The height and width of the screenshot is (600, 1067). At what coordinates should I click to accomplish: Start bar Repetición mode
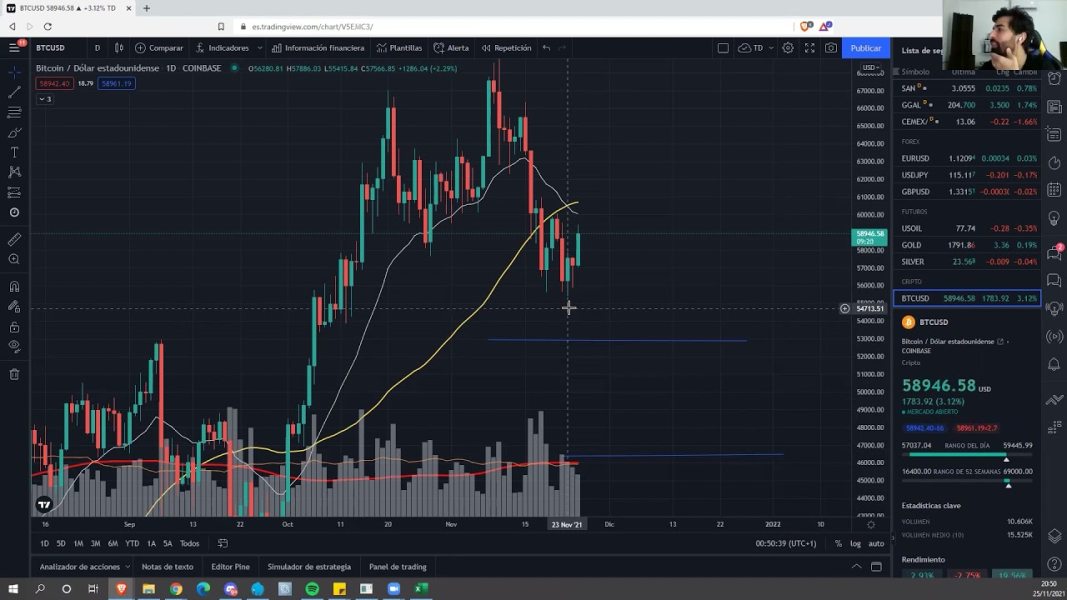(506, 48)
